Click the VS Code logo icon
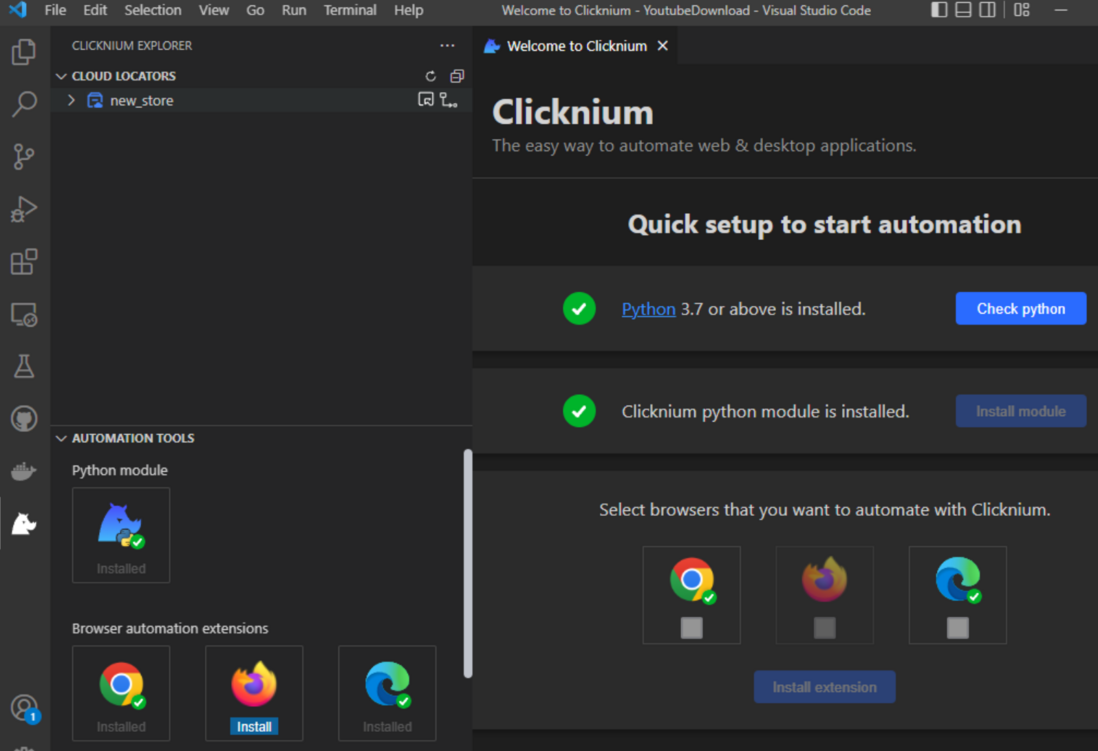This screenshot has height=751, width=1098. tap(18, 10)
